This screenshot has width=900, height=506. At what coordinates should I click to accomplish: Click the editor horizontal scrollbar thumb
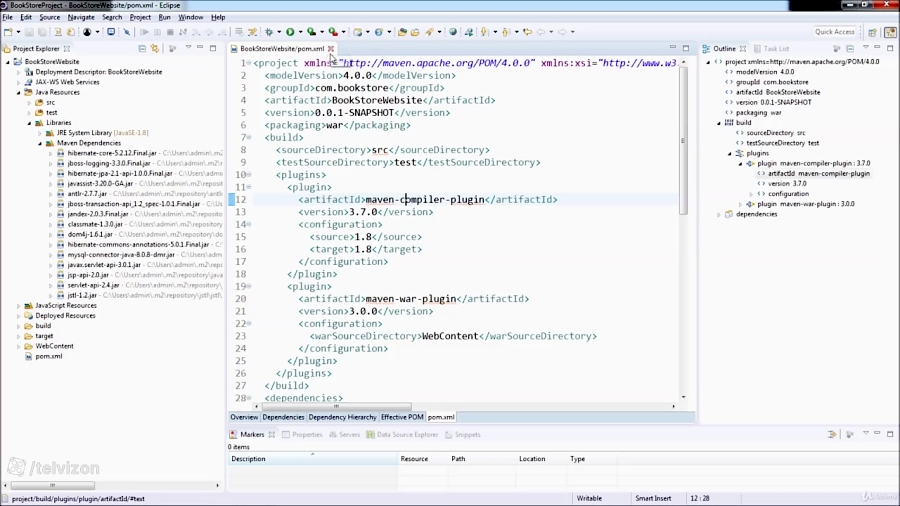click(x=336, y=406)
